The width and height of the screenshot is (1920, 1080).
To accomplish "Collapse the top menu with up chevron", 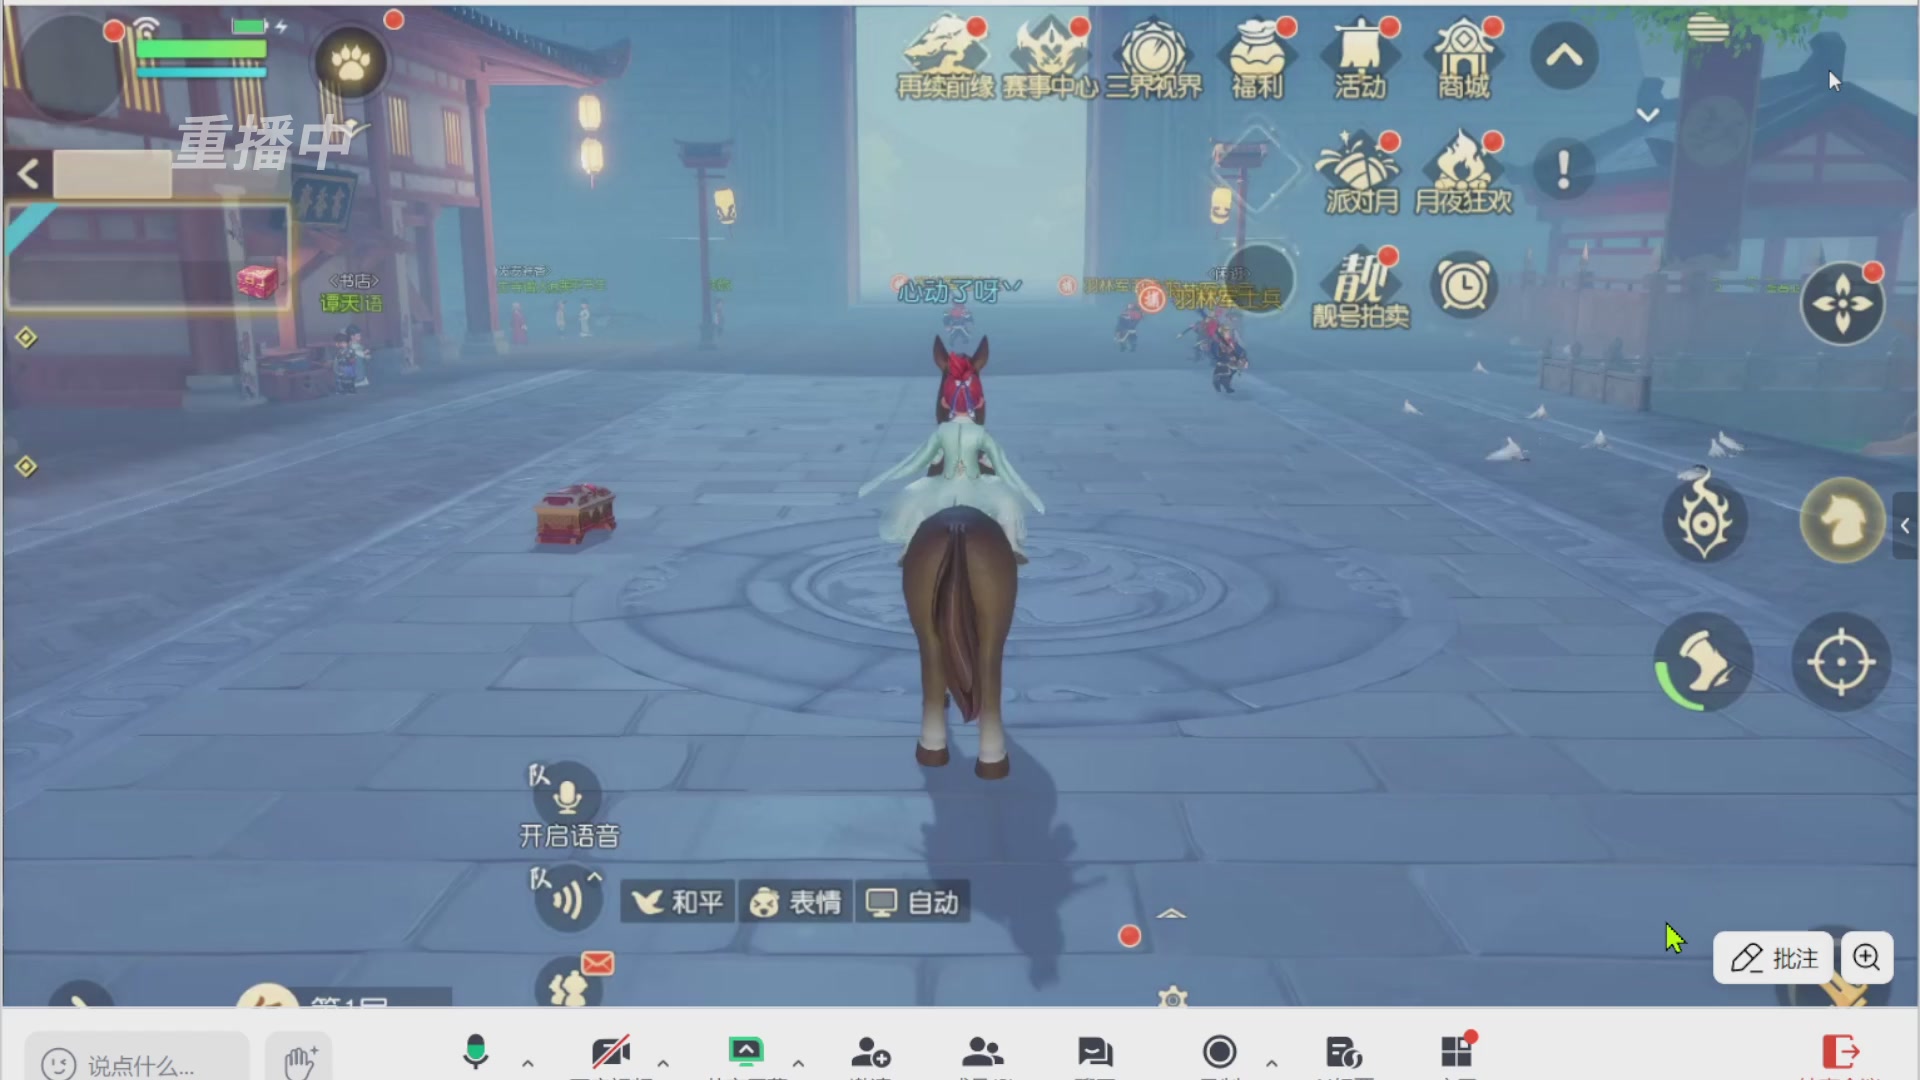I will (1564, 56).
